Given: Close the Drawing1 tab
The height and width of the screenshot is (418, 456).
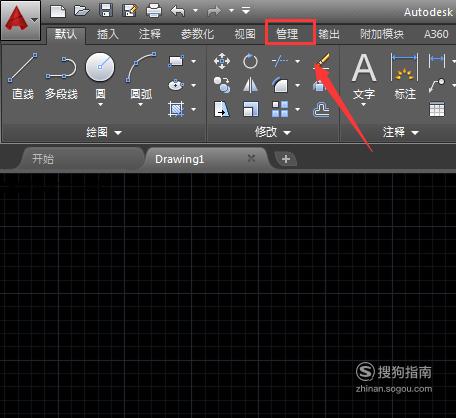Looking at the screenshot, I should (252, 158).
